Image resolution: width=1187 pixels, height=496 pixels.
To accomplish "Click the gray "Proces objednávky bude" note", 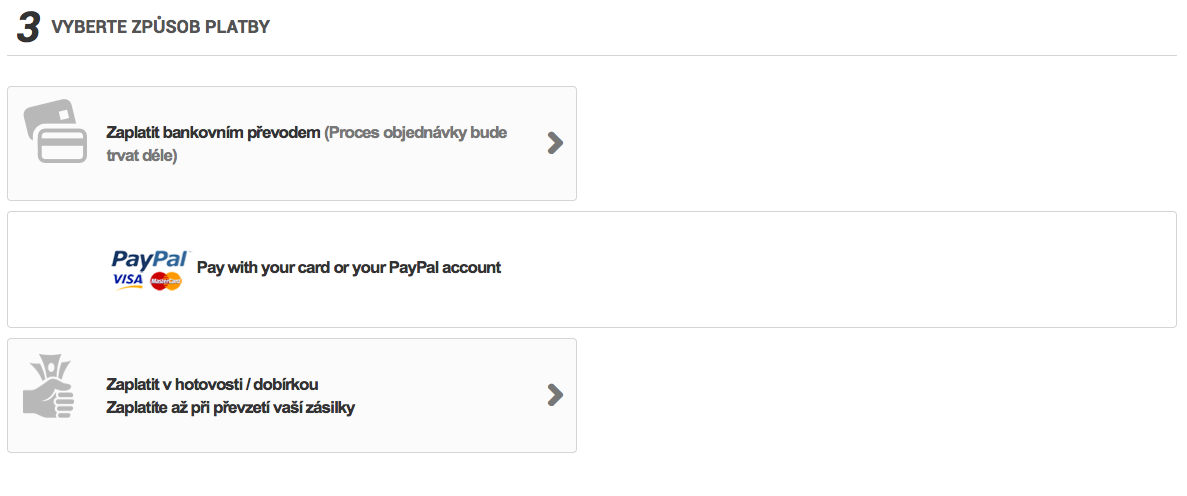I will (x=416, y=133).
